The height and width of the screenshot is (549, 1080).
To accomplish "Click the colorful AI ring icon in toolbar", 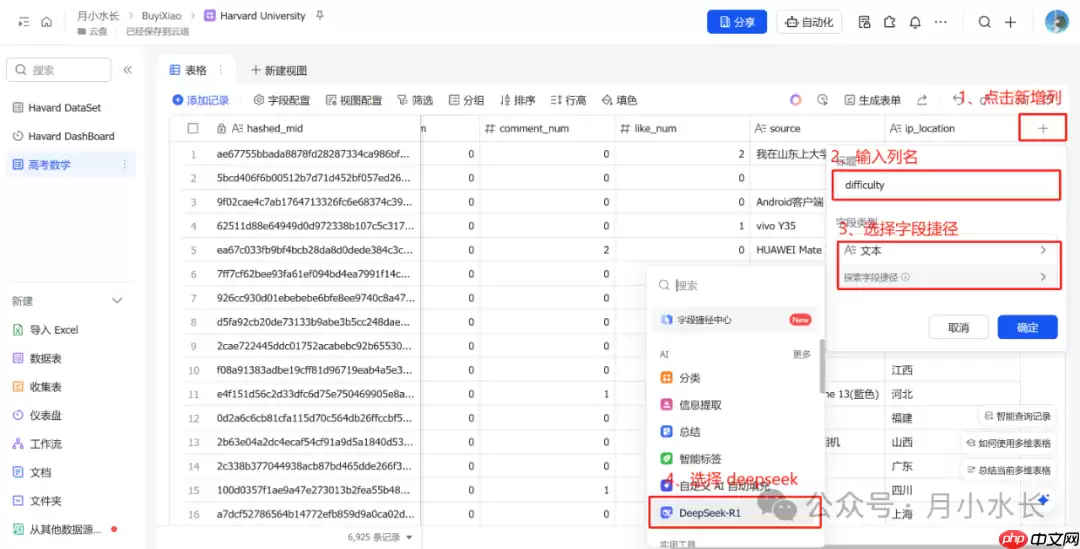I will (796, 100).
